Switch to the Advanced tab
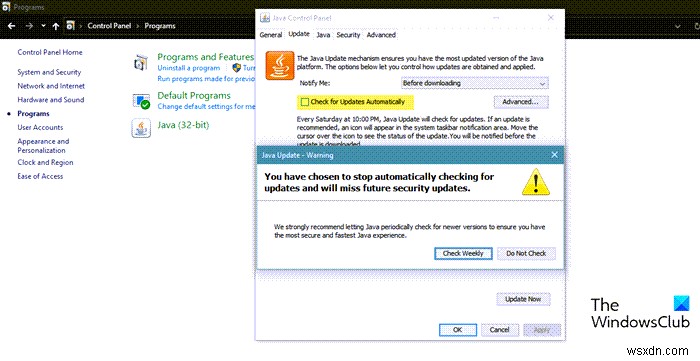700x361 pixels. pyautogui.click(x=381, y=35)
